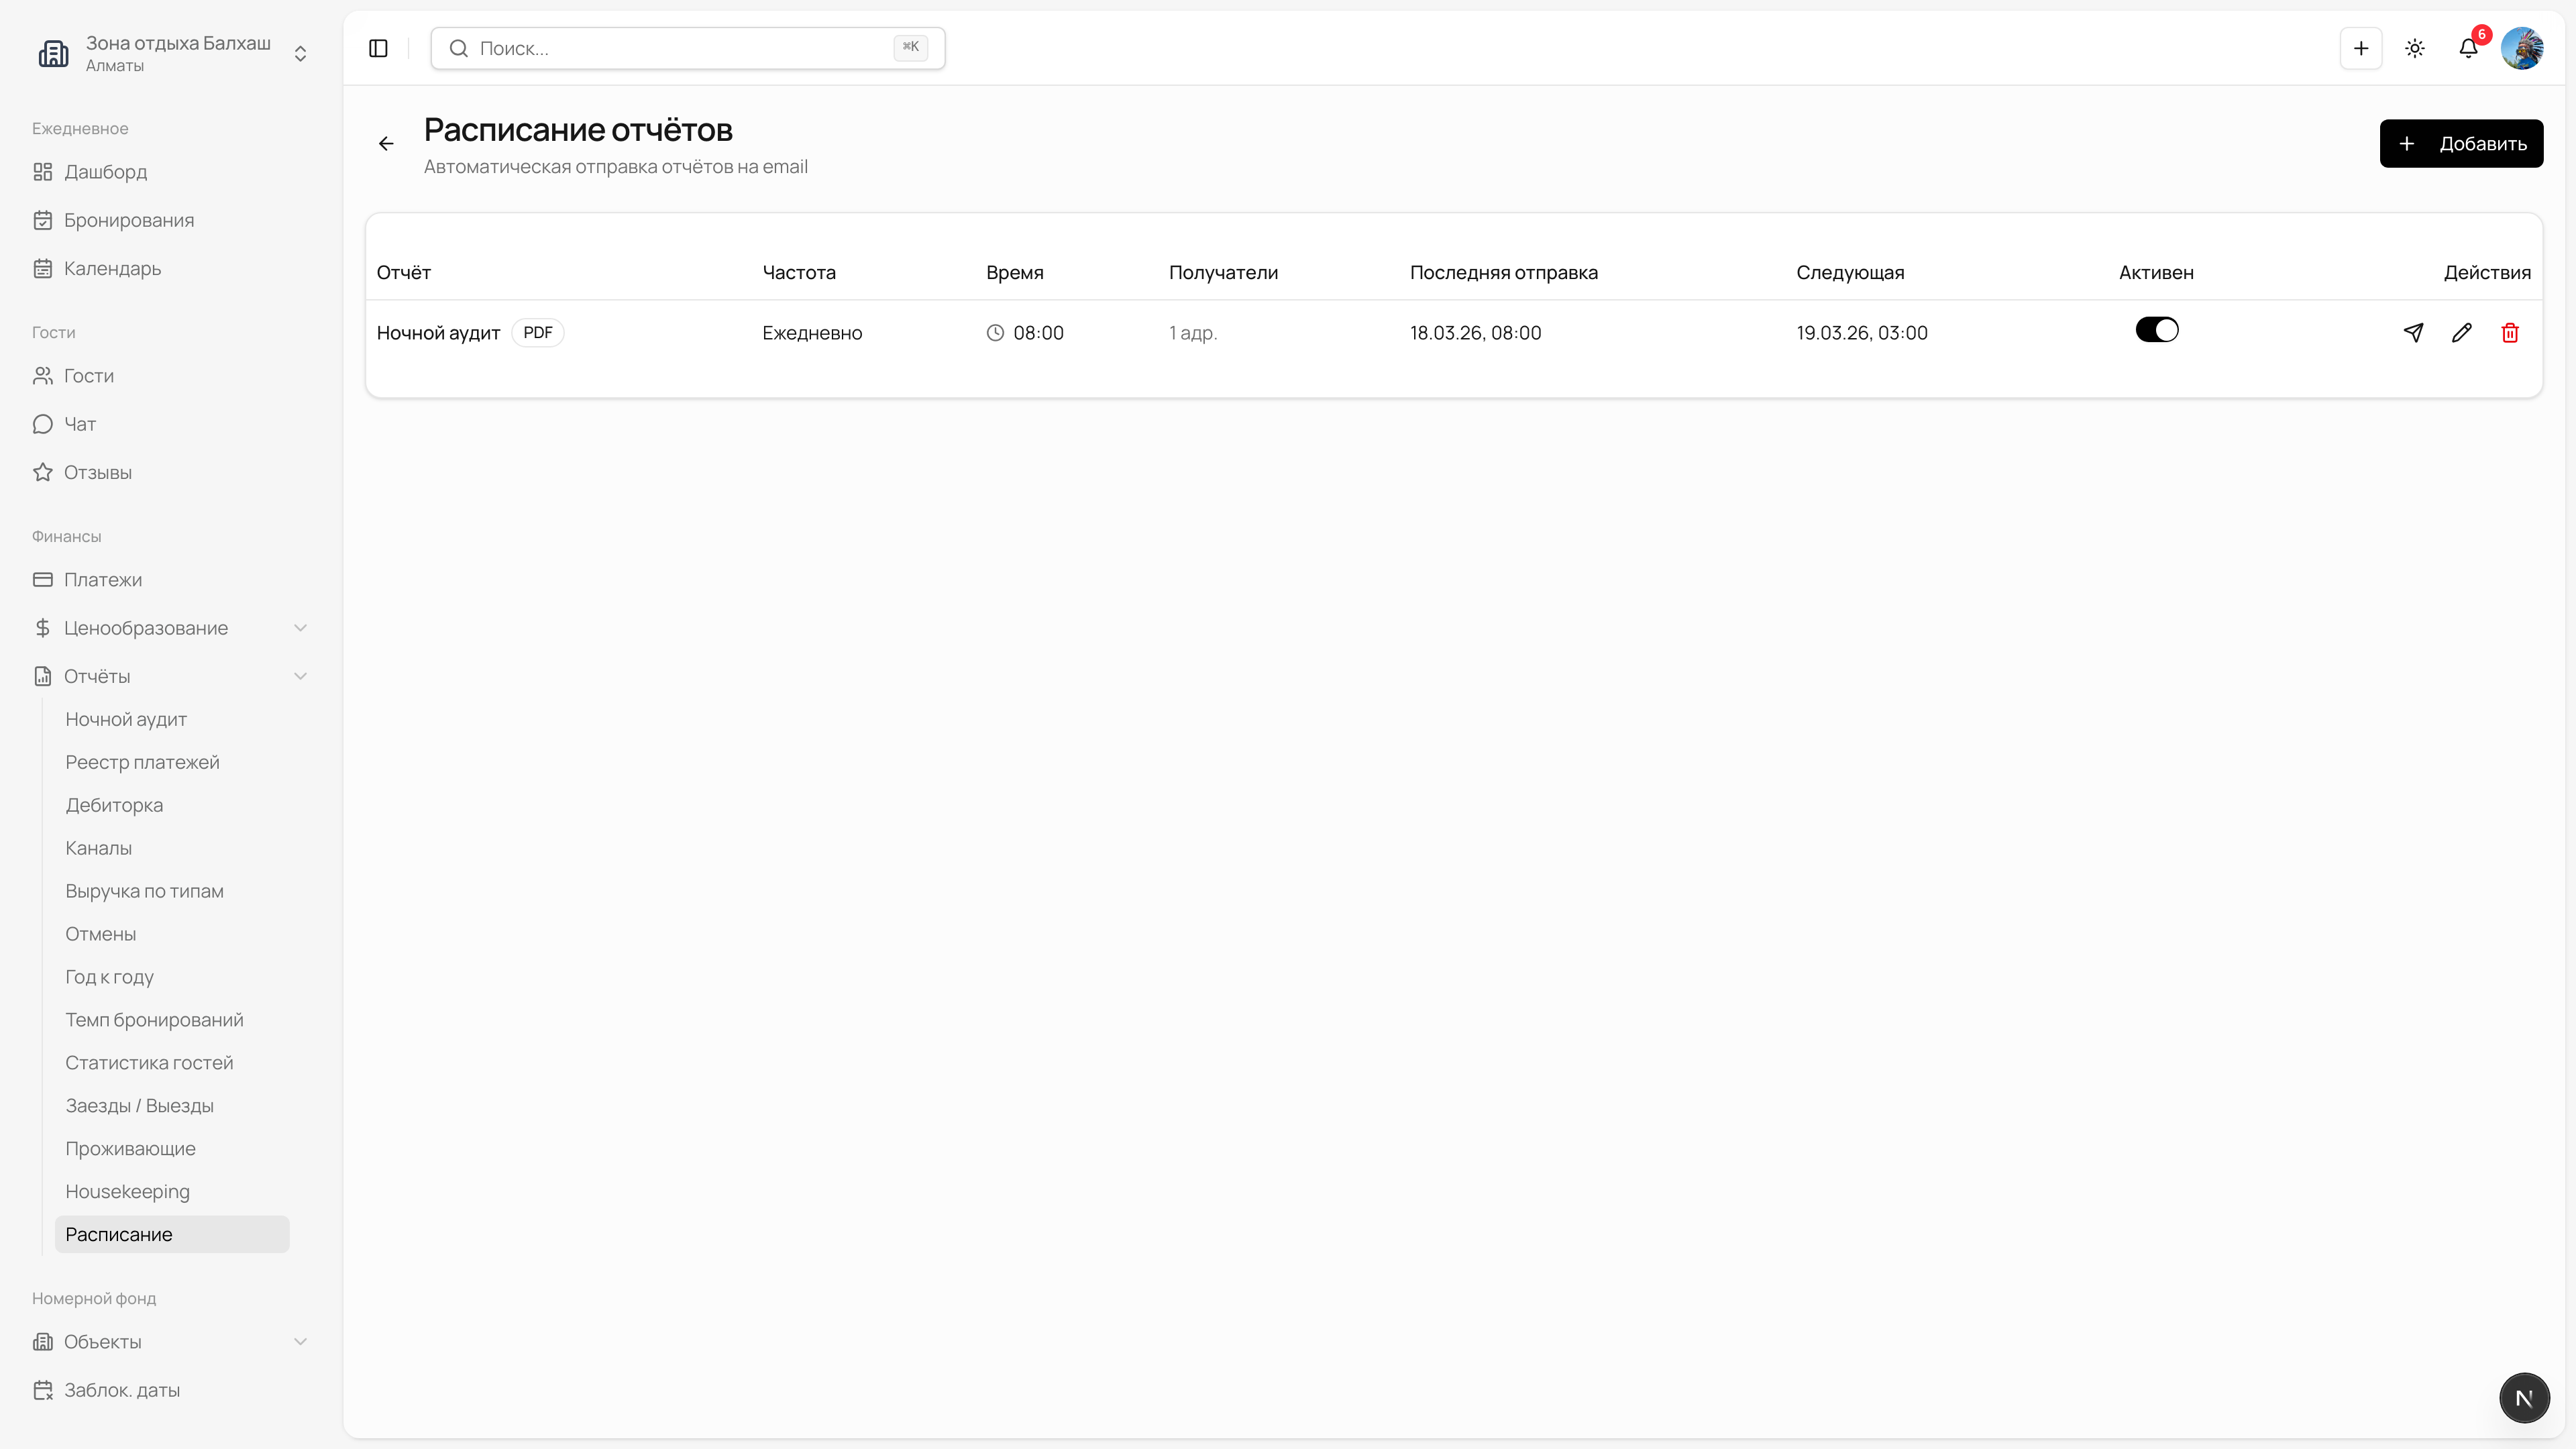The height and width of the screenshot is (1449, 2576).
Task: Go back with the left arrow
Action: pos(386,144)
